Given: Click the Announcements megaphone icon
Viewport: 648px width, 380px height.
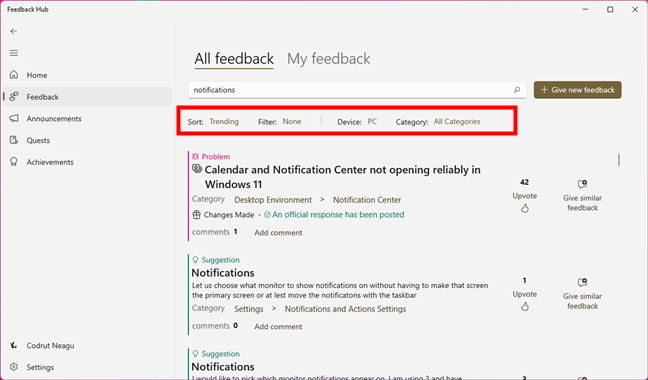Looking at the screenshot, I should coord(14,118).
